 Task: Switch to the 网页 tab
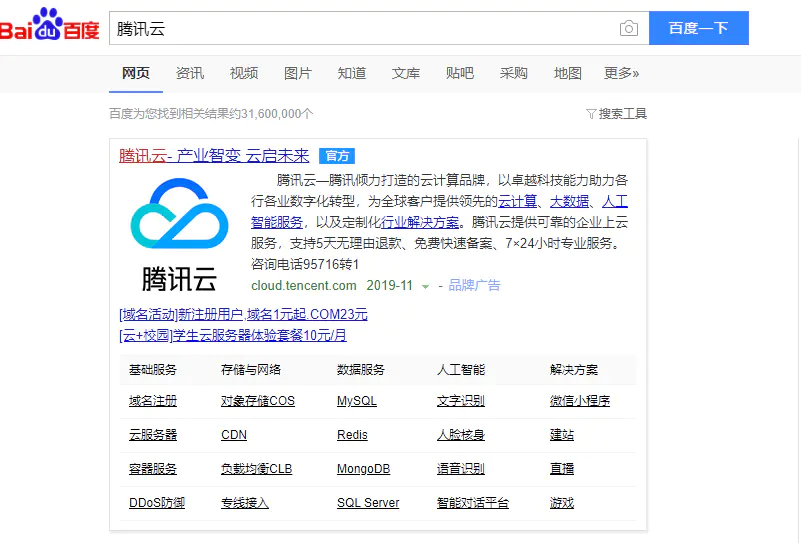click(x=136, y=74)
